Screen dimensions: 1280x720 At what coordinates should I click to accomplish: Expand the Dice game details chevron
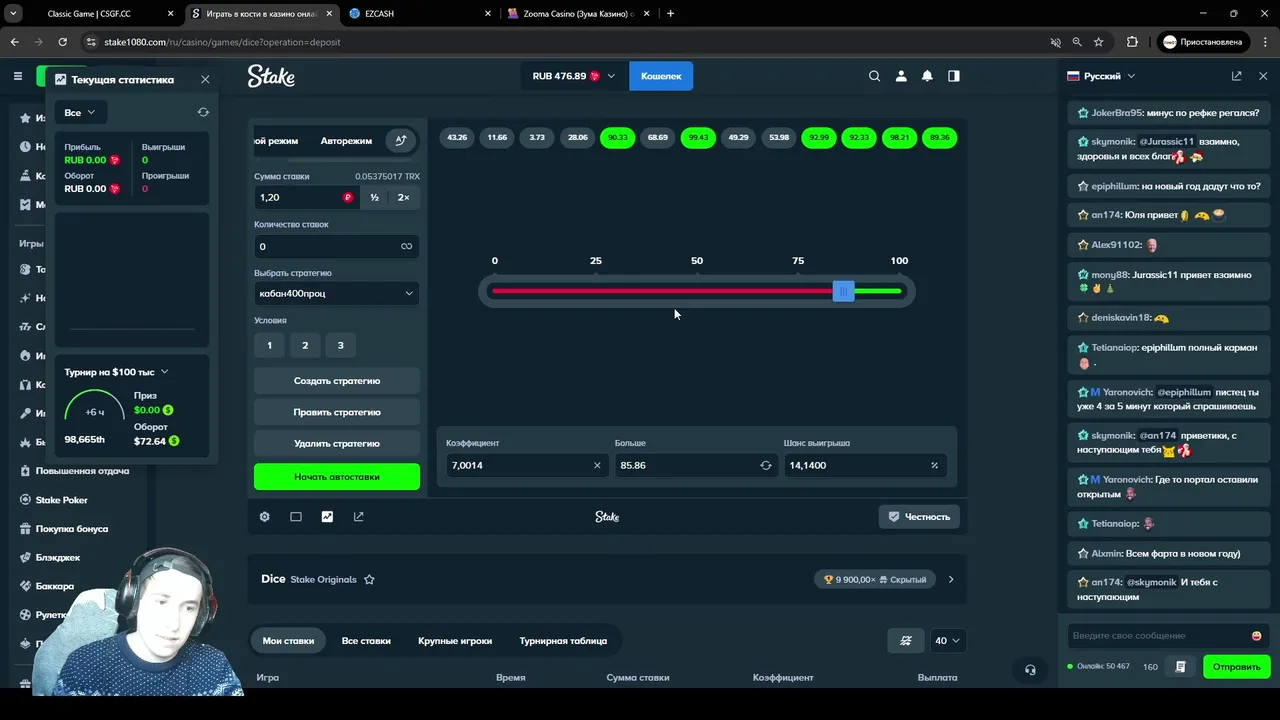tap(951, 579)
